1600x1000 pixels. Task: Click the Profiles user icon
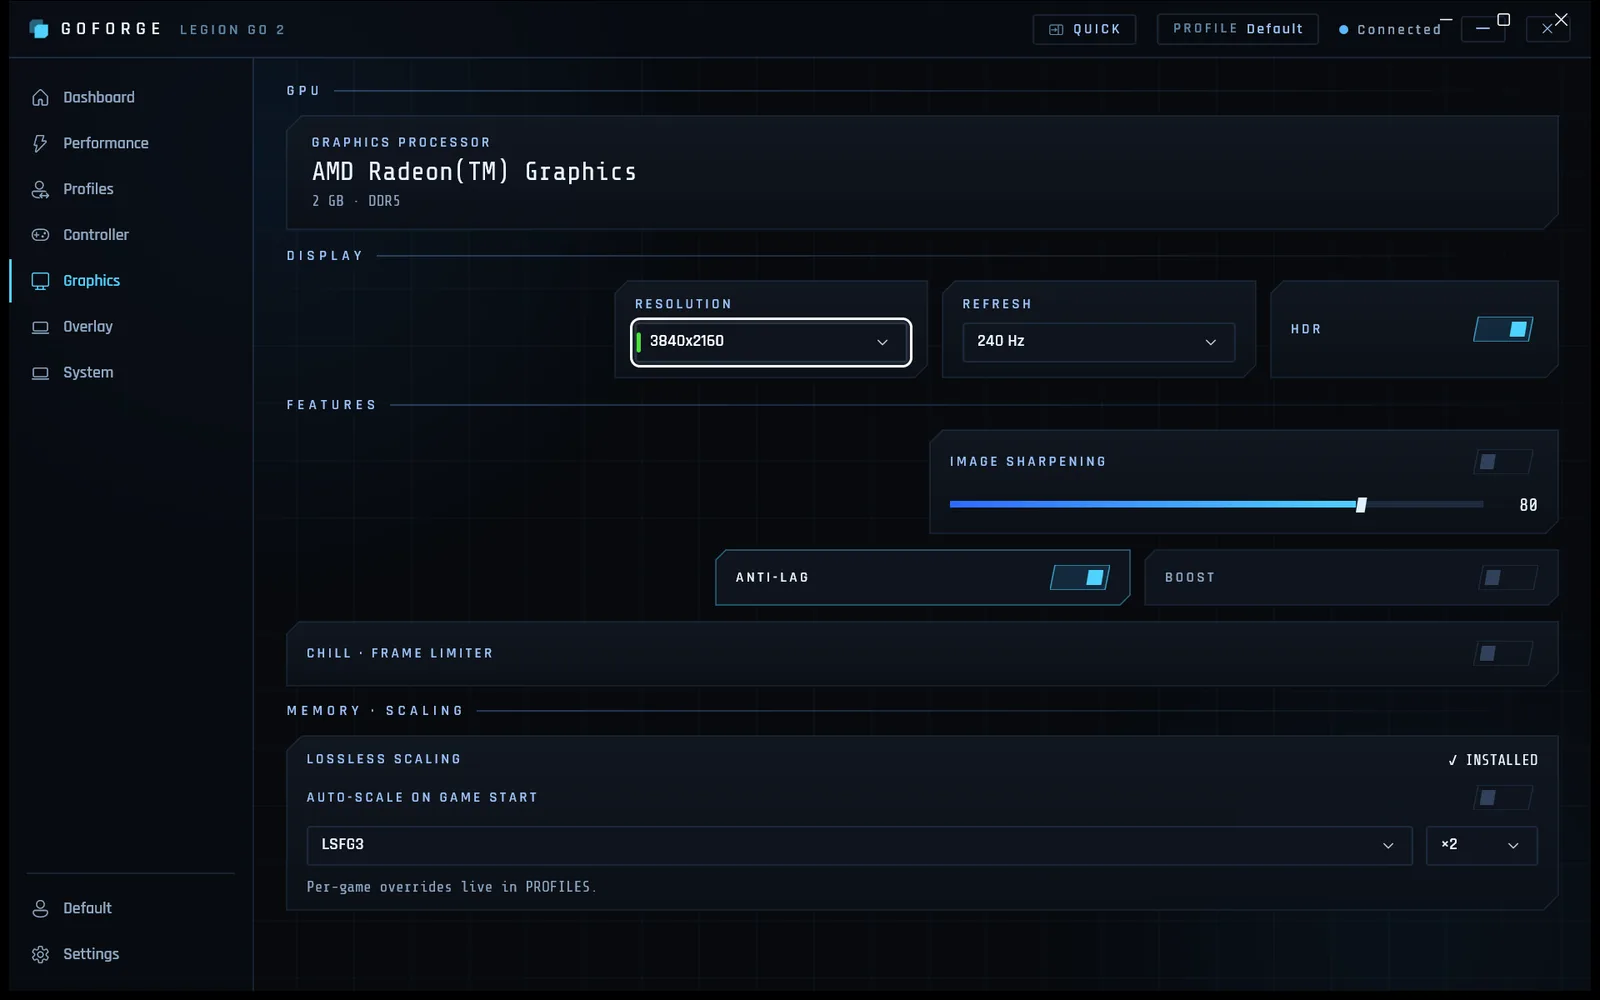coord(40,189)
